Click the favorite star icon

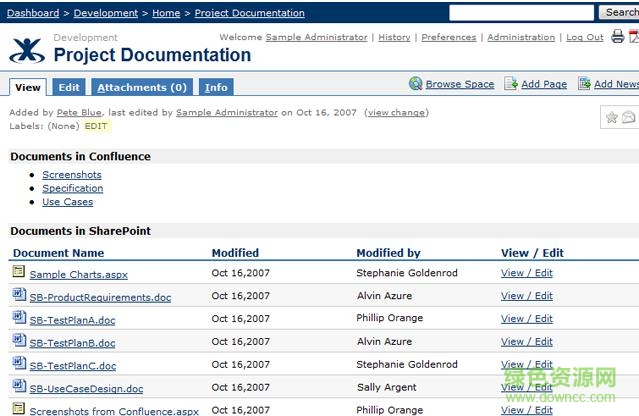pos(612,118)
